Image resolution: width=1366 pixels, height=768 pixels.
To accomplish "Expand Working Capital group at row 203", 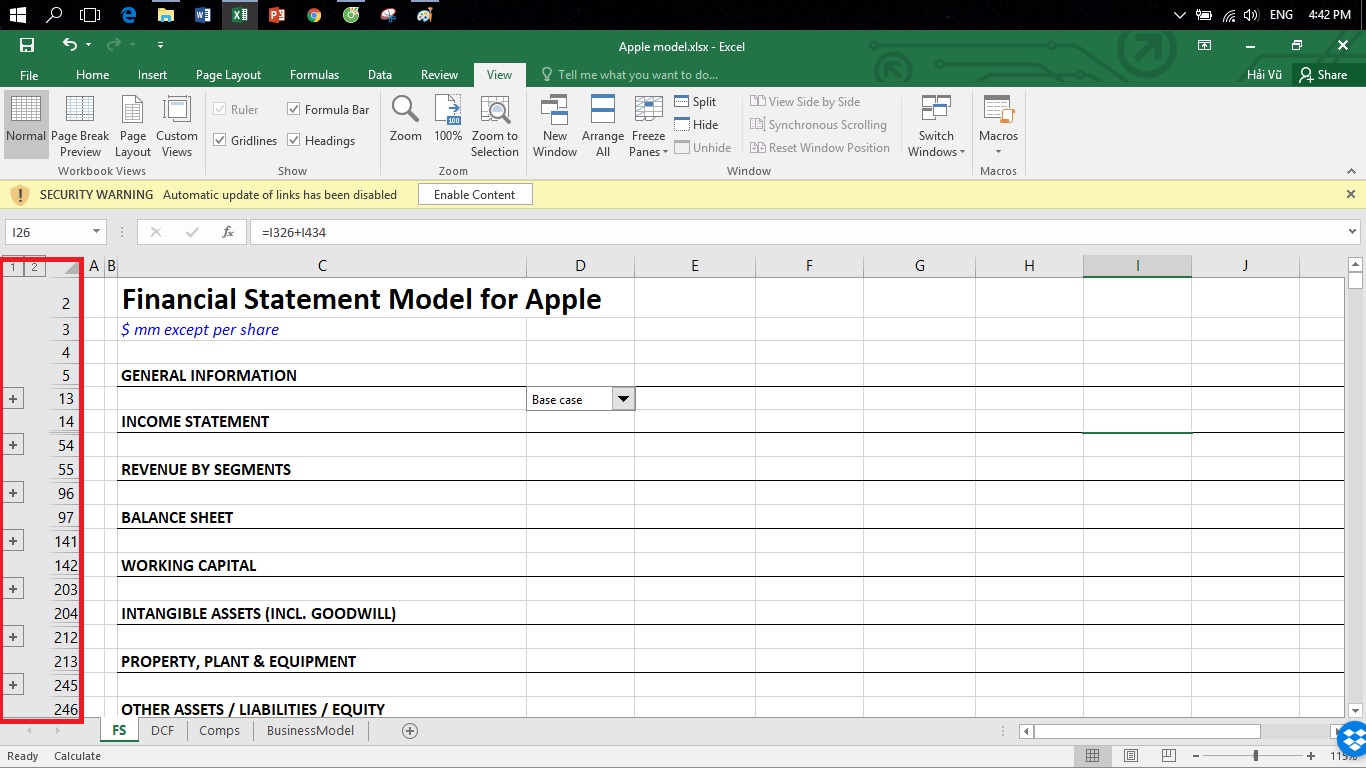I will 13,589.
